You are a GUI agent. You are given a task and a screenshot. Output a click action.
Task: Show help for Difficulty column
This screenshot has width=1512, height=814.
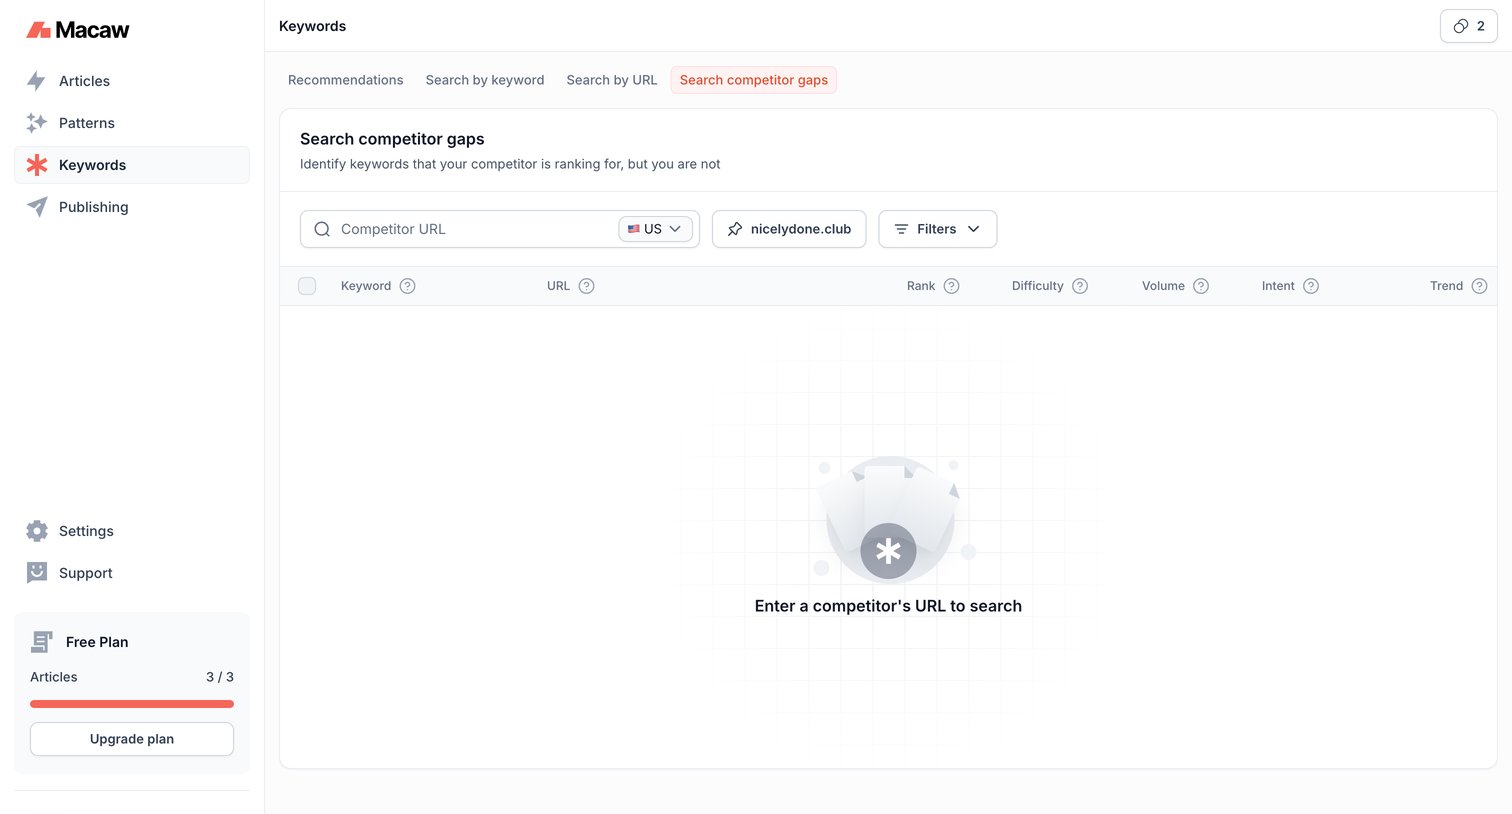tap(1080, 286)
